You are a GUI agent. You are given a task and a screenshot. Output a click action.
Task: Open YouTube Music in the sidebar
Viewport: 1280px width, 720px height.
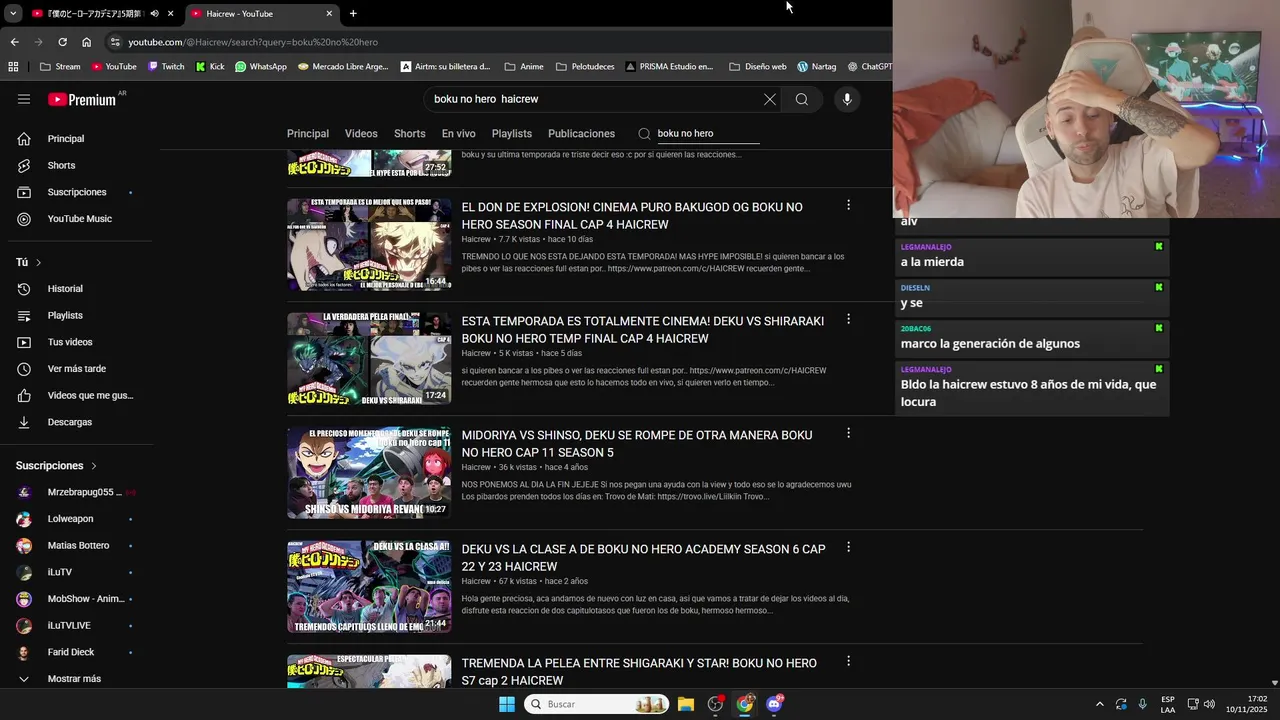coord(79,219)
